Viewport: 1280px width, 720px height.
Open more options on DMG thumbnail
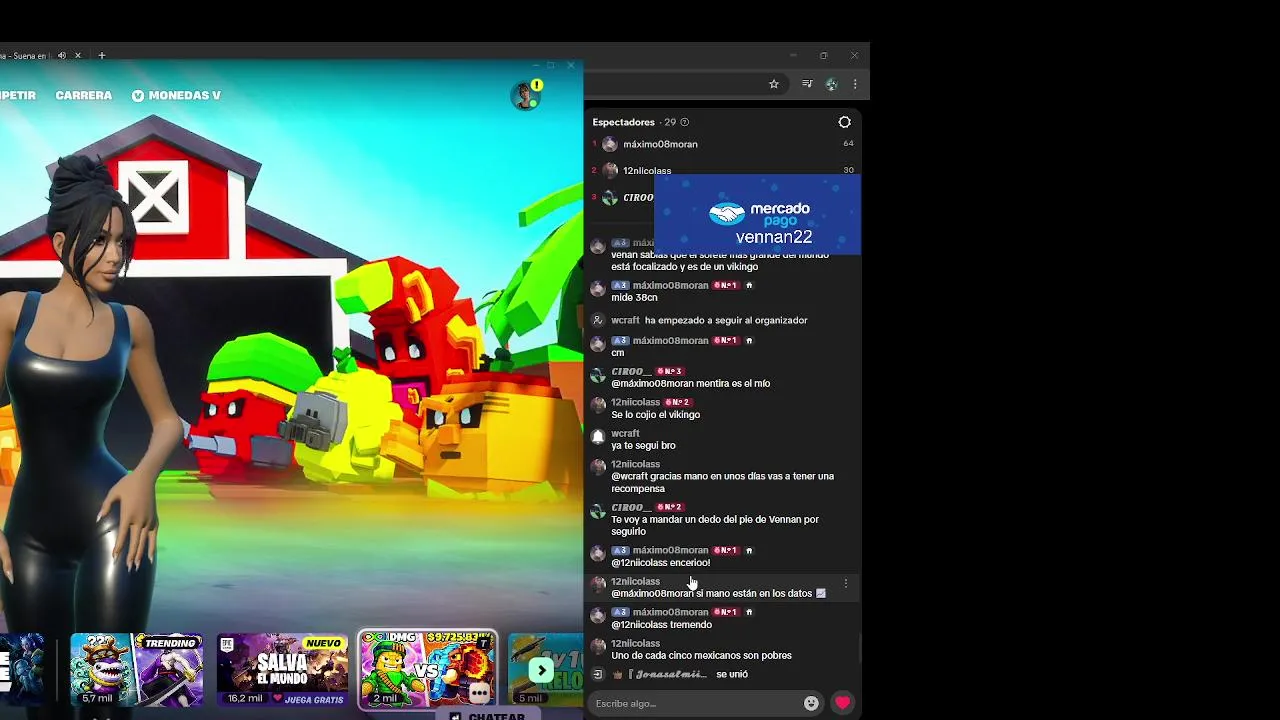point(479,692)
